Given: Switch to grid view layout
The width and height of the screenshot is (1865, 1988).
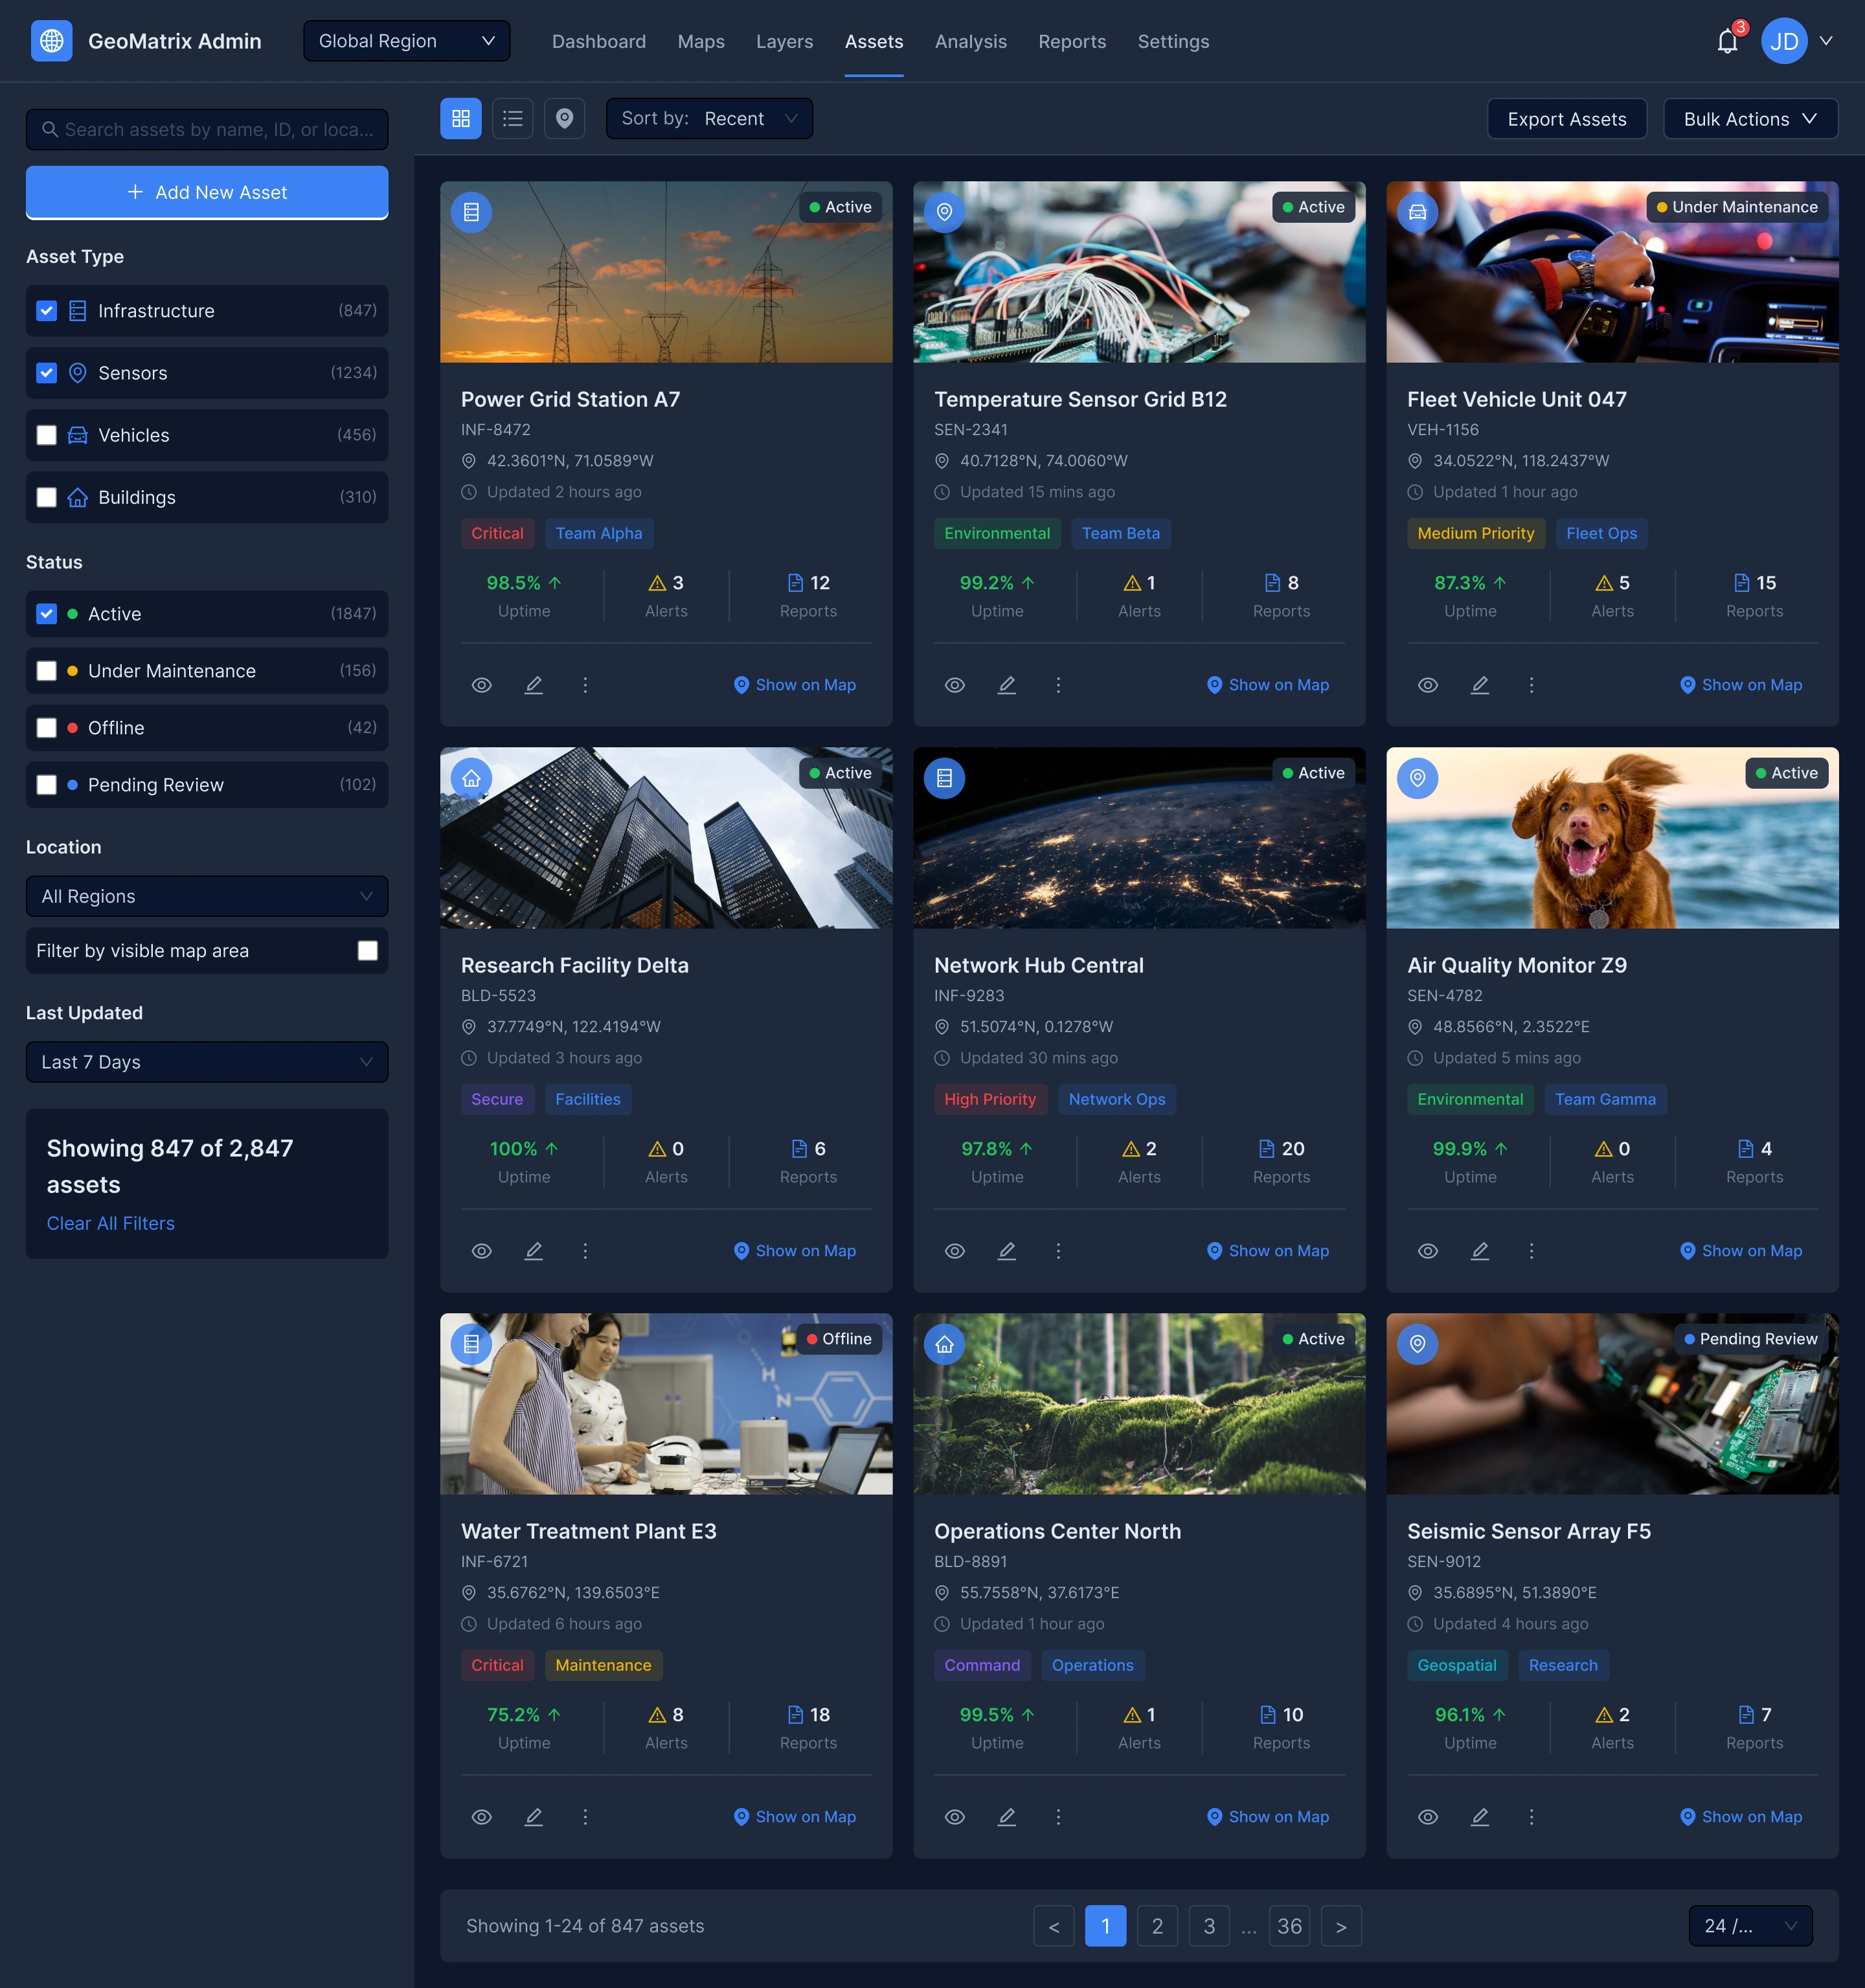Looking at the screenshot, I should click(461, 119).
